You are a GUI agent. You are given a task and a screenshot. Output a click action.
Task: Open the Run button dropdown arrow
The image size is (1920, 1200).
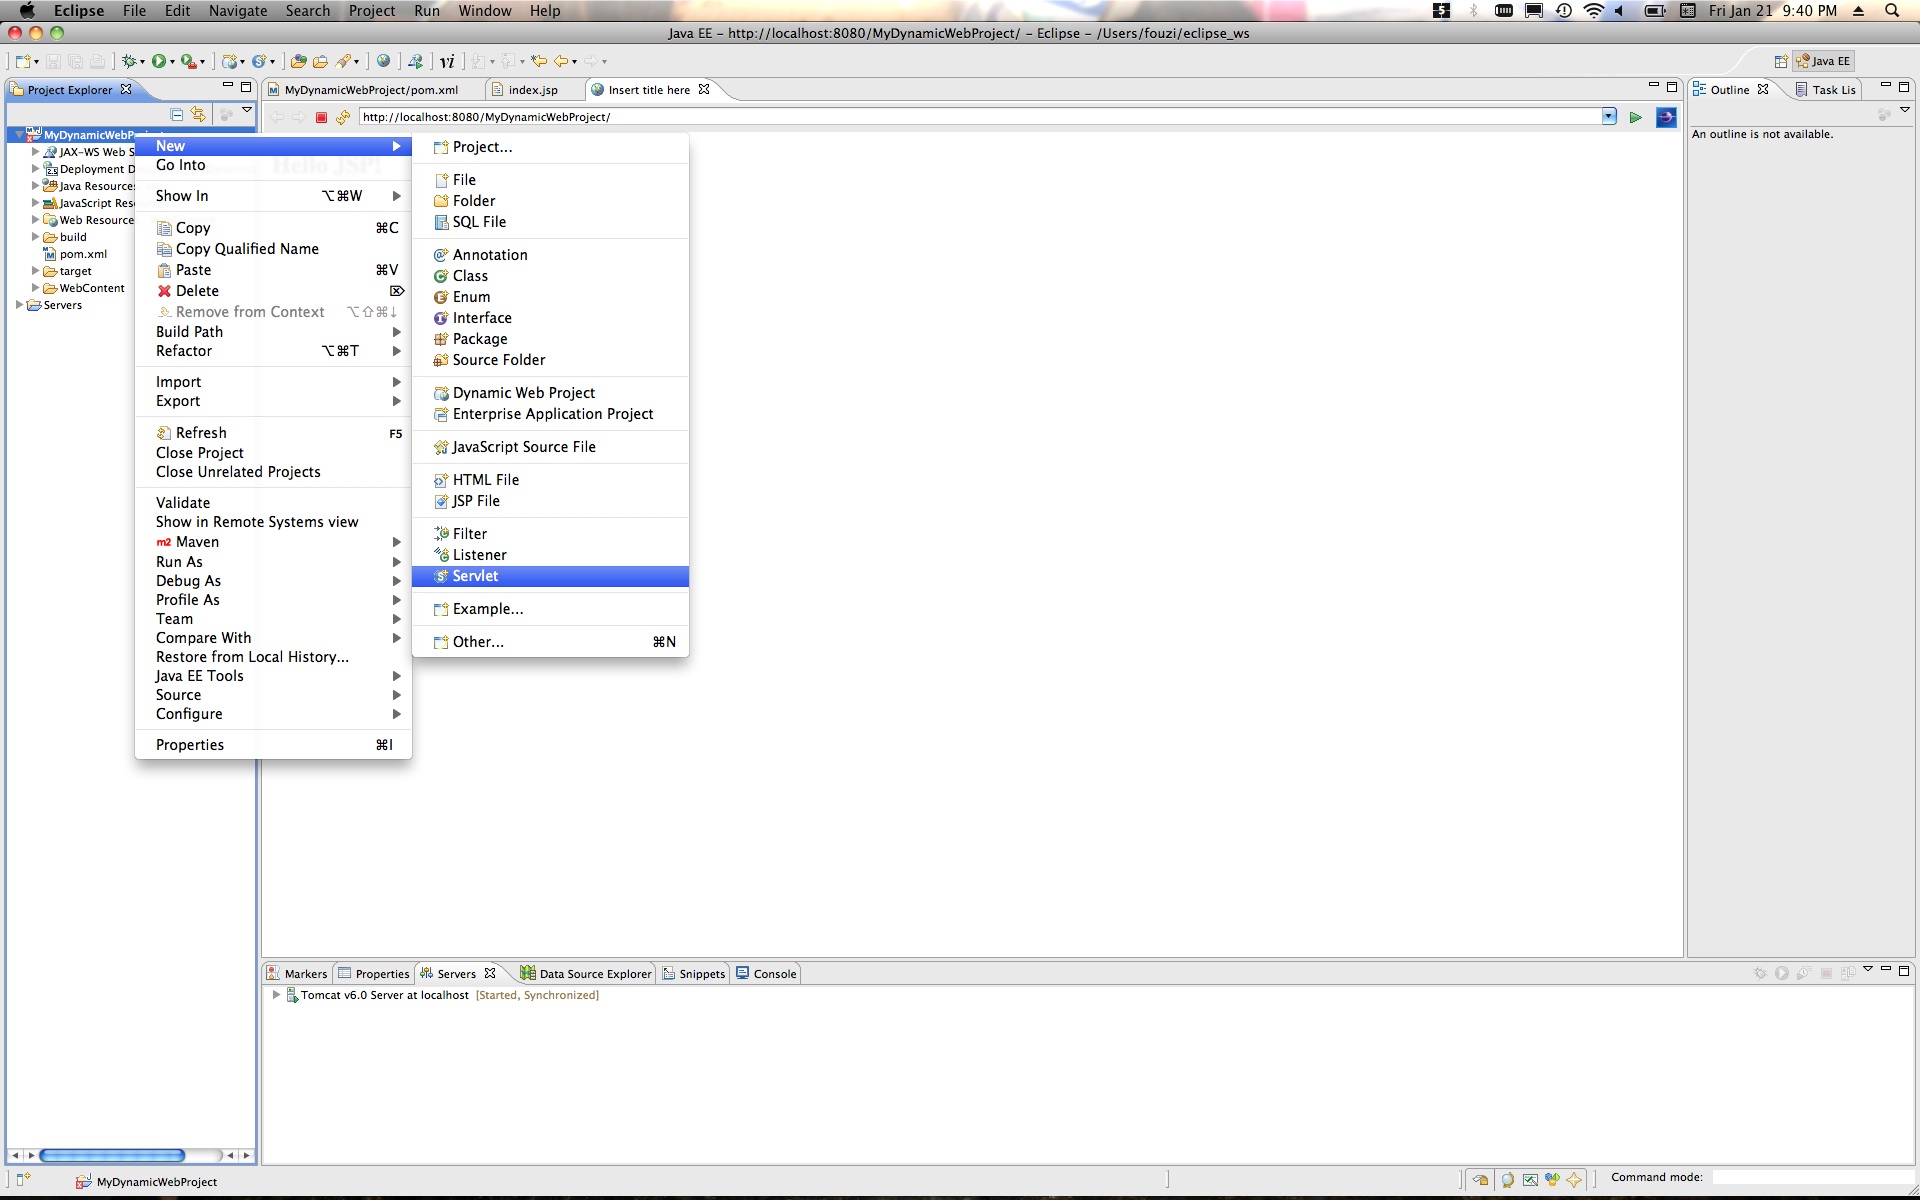pyautogui.click(x=172, y=62)
